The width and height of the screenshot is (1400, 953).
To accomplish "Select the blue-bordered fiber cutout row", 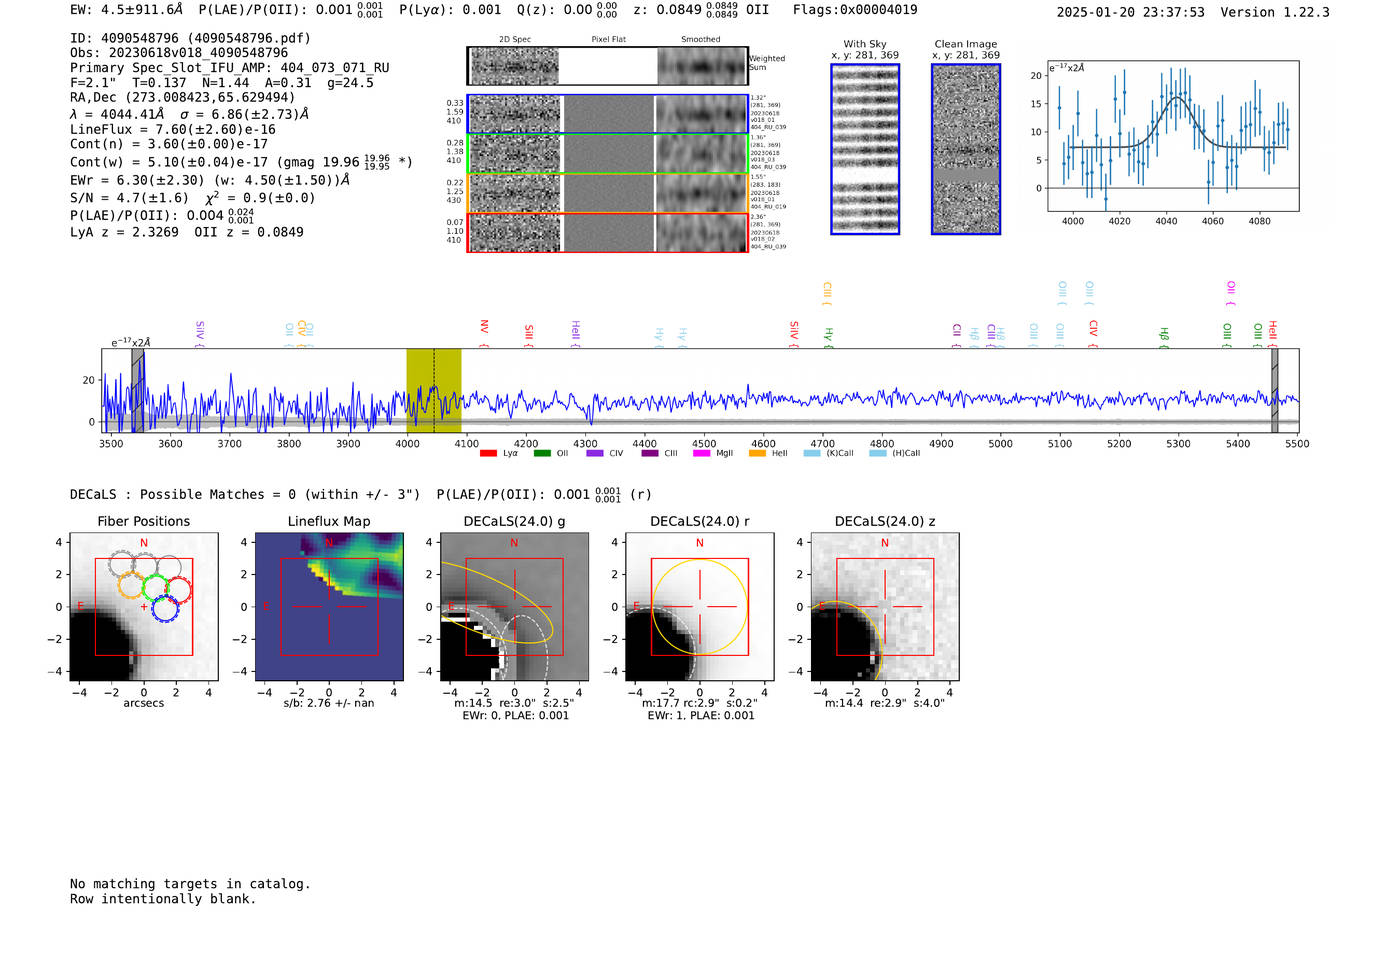I will [x=607, y=114].
